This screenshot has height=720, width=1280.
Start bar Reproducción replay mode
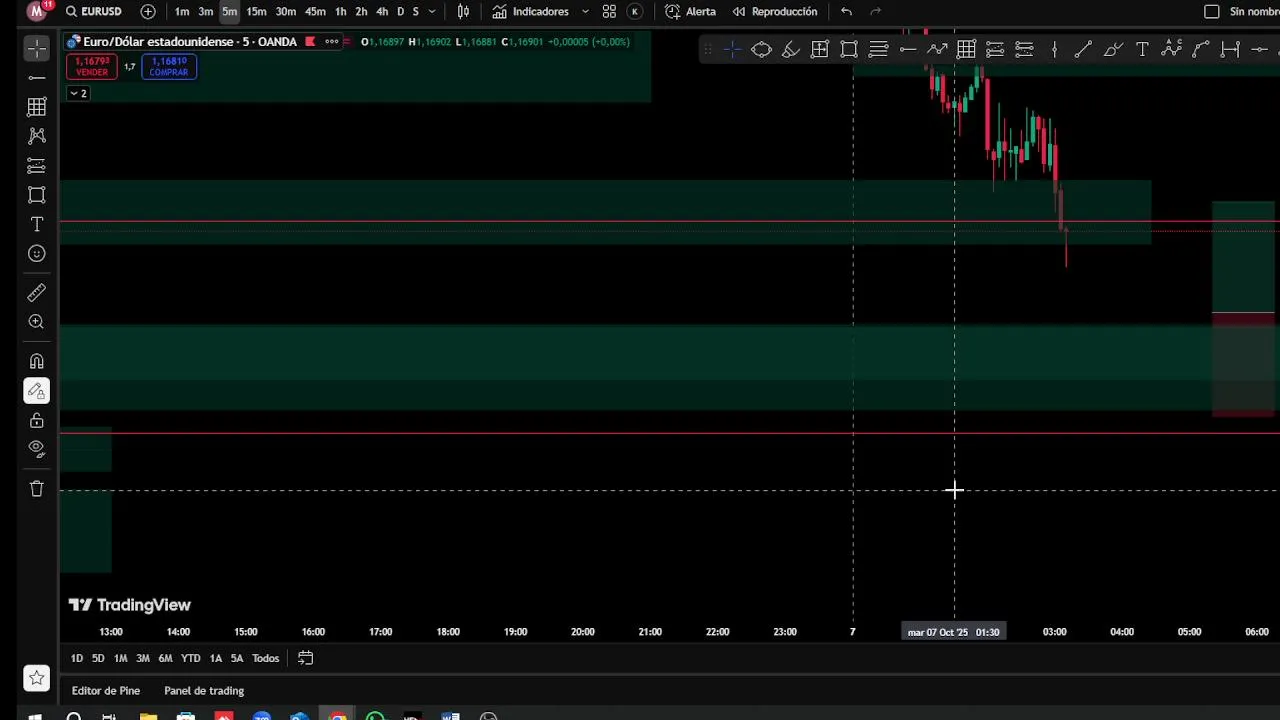click(x=775, y=12)
